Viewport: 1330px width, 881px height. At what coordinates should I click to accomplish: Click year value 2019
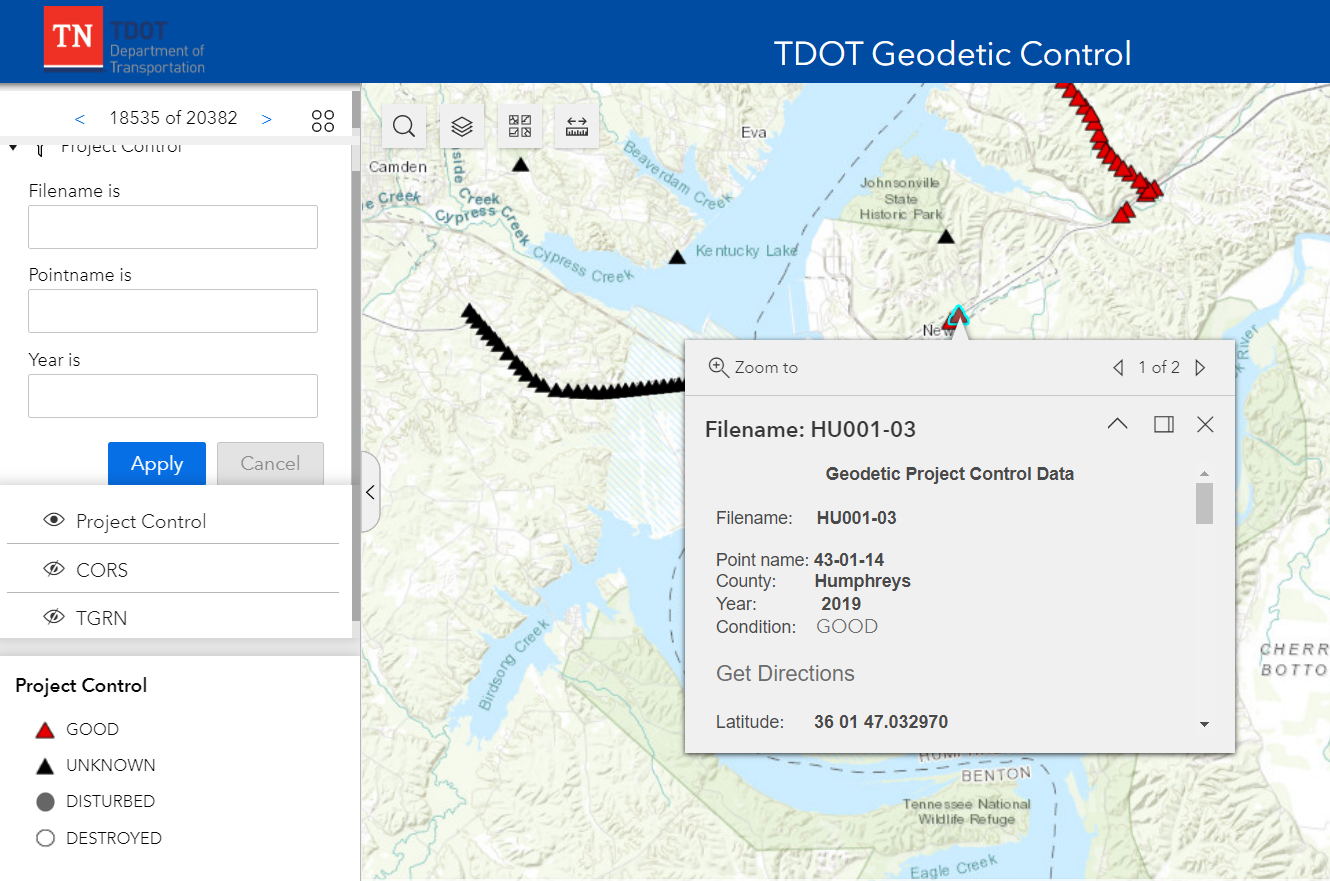point(841,604)
